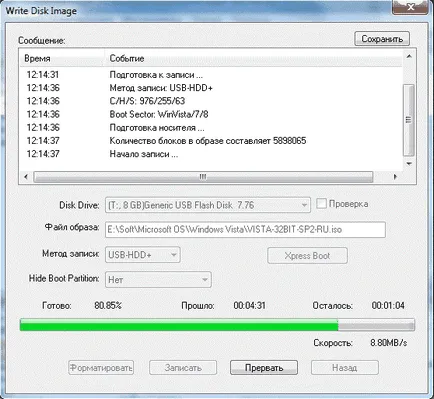Viewport: 434px width, 399px height.
Task: Select the 'Метод записи: USB-HDD+' log row
Action: coord(211,88)
